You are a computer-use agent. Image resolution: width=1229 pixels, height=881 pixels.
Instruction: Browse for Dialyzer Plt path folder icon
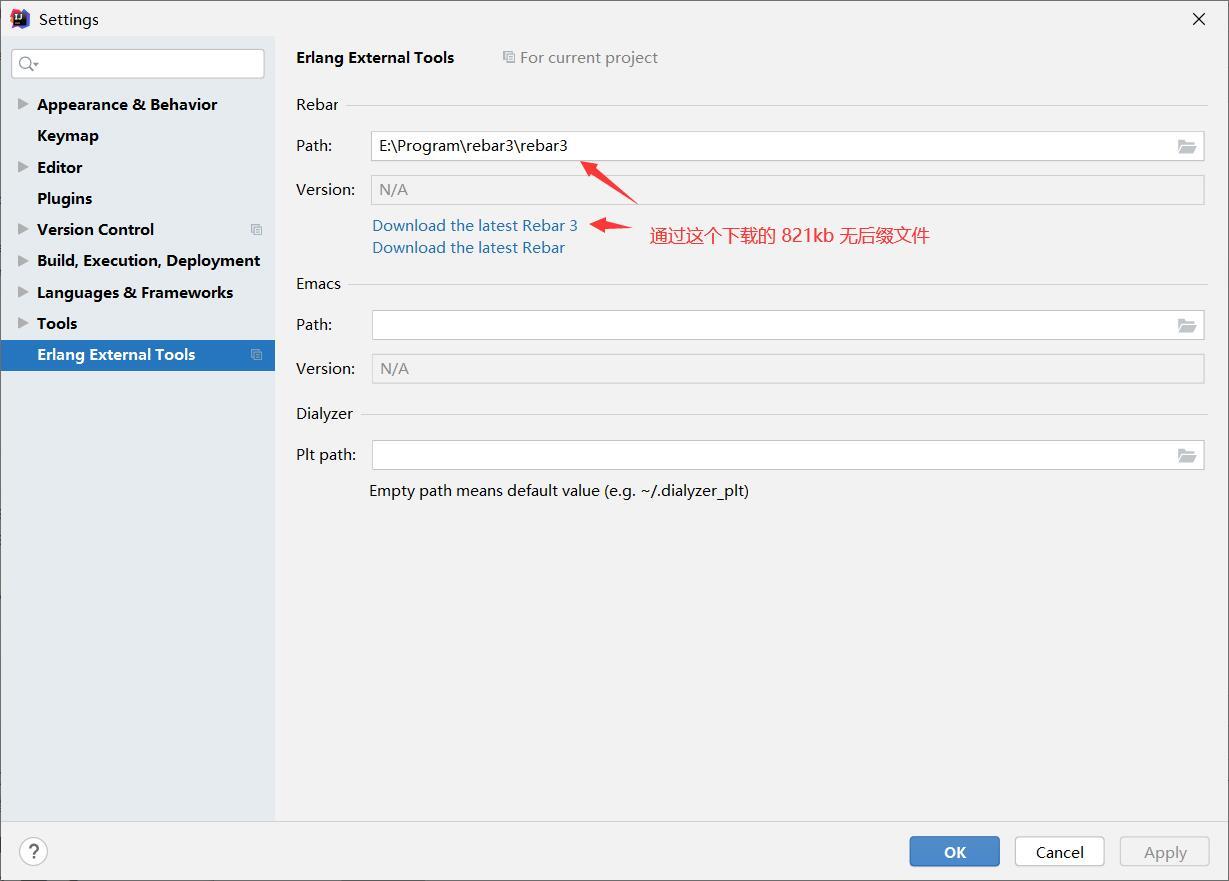1187,455
